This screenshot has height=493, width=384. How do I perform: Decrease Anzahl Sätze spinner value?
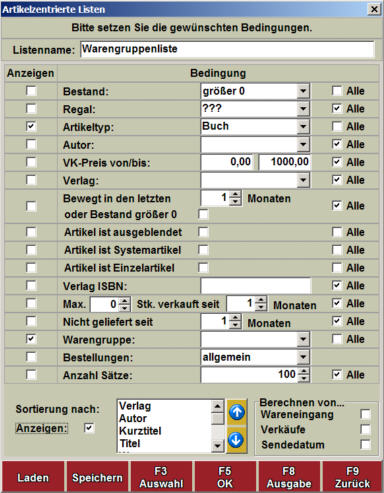click(x=304, y=378)
